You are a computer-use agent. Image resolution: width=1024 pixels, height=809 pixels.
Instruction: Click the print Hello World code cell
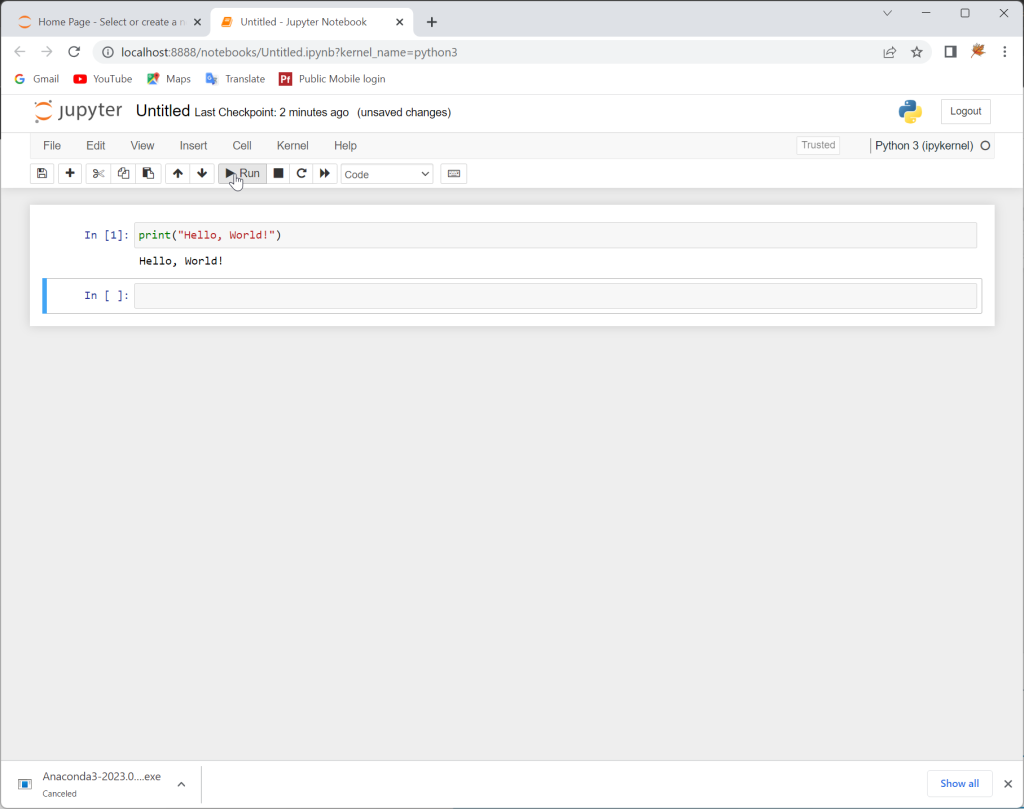pyautogui.click(x=555, y=235)
